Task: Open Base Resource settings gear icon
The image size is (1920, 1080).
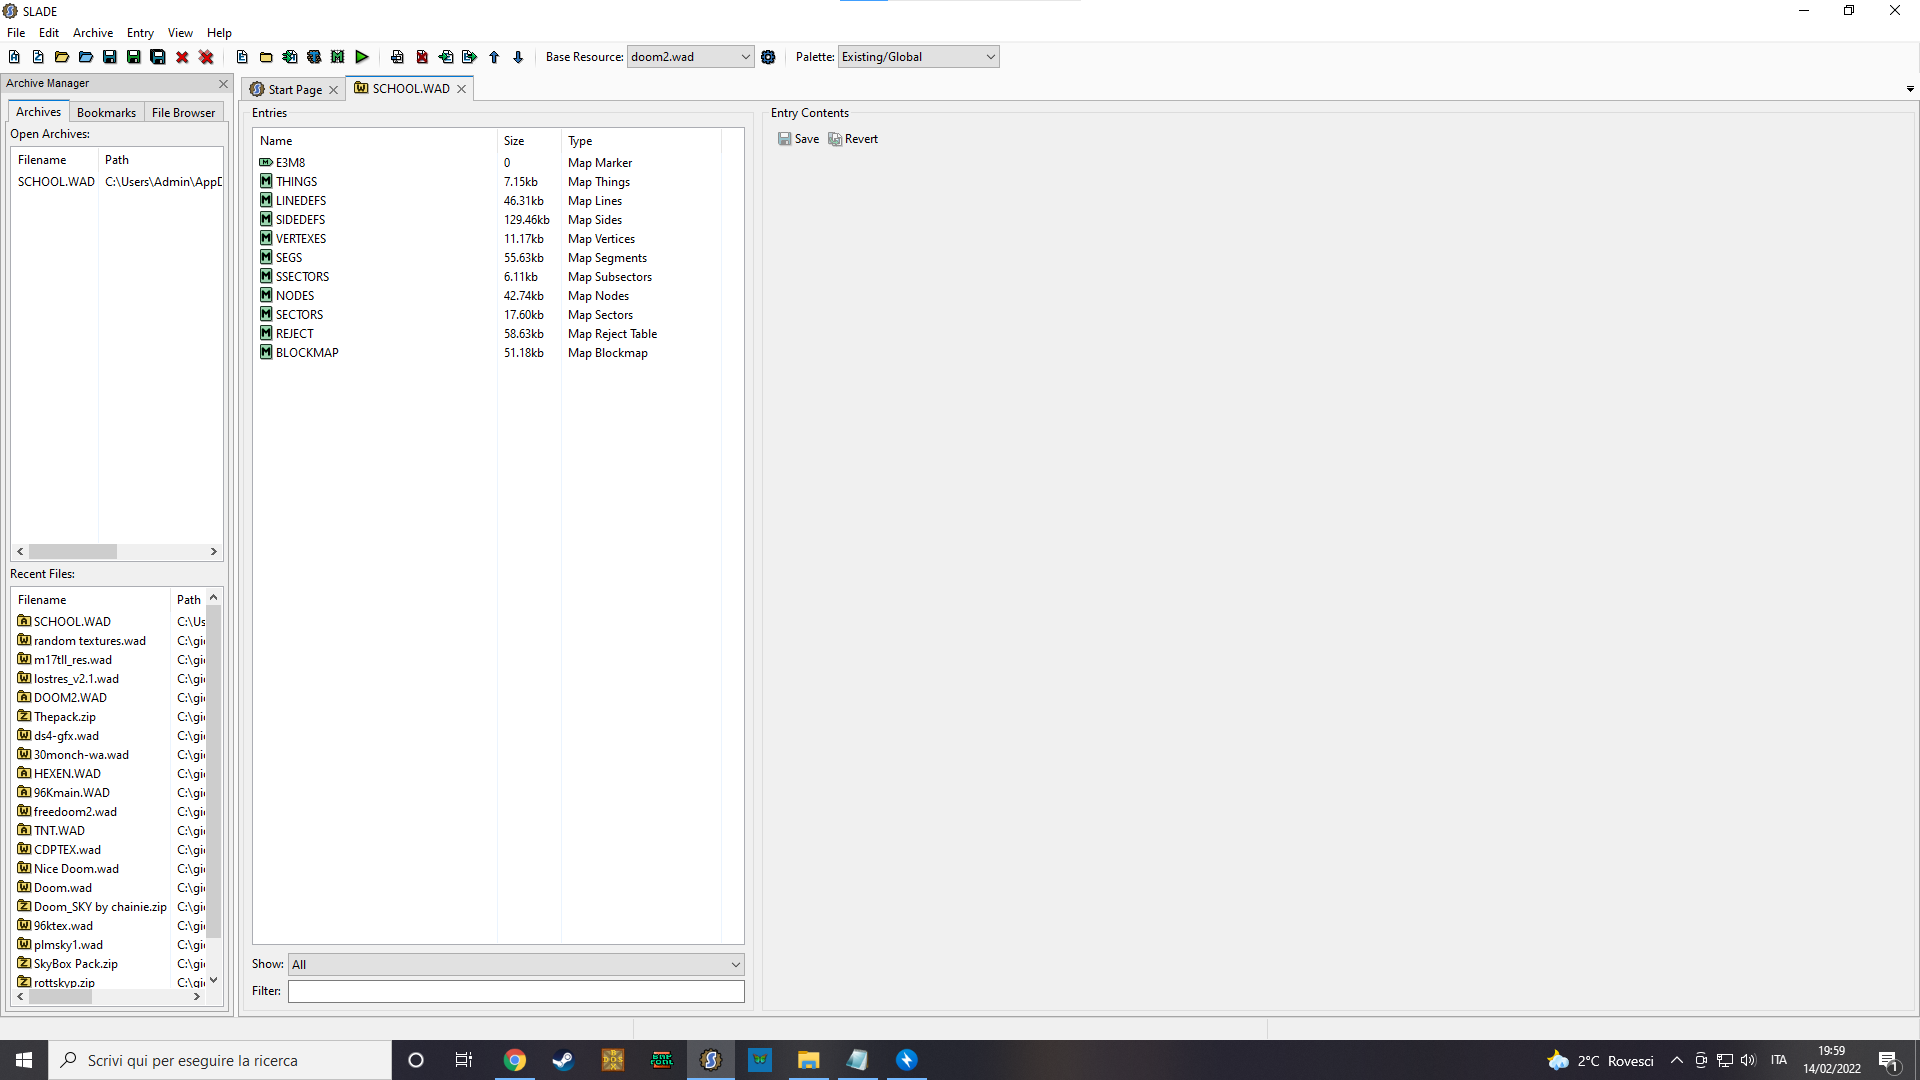Action: 768,57
